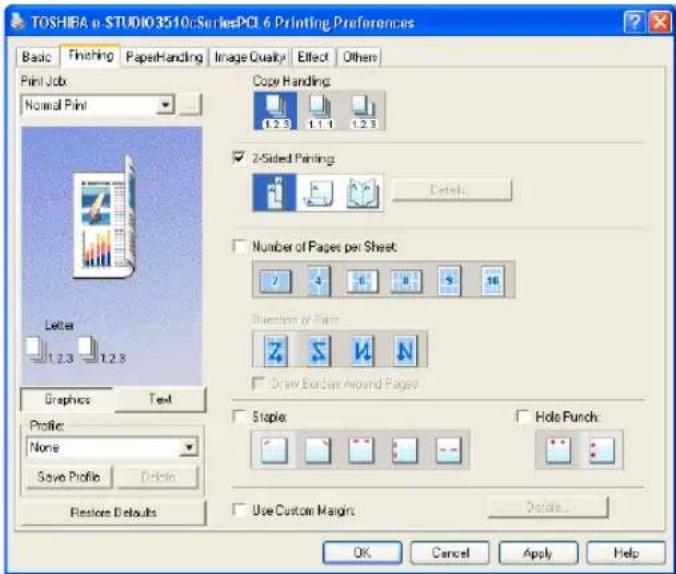Viewport: 676px width, 574px height.
Task: Choose short-edge tablet 2-sided printing icon
Action: [x=318, y=192]
